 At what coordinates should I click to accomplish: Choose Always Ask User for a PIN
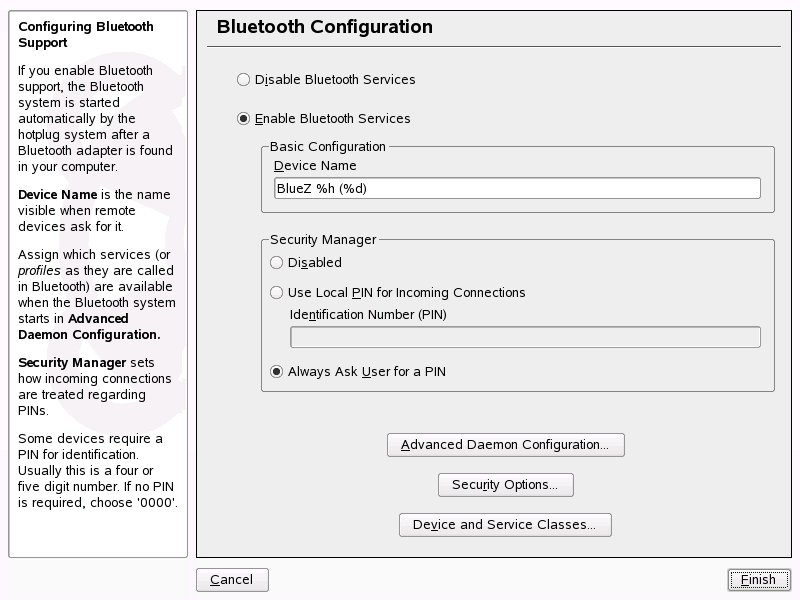[x=277, y=372]
